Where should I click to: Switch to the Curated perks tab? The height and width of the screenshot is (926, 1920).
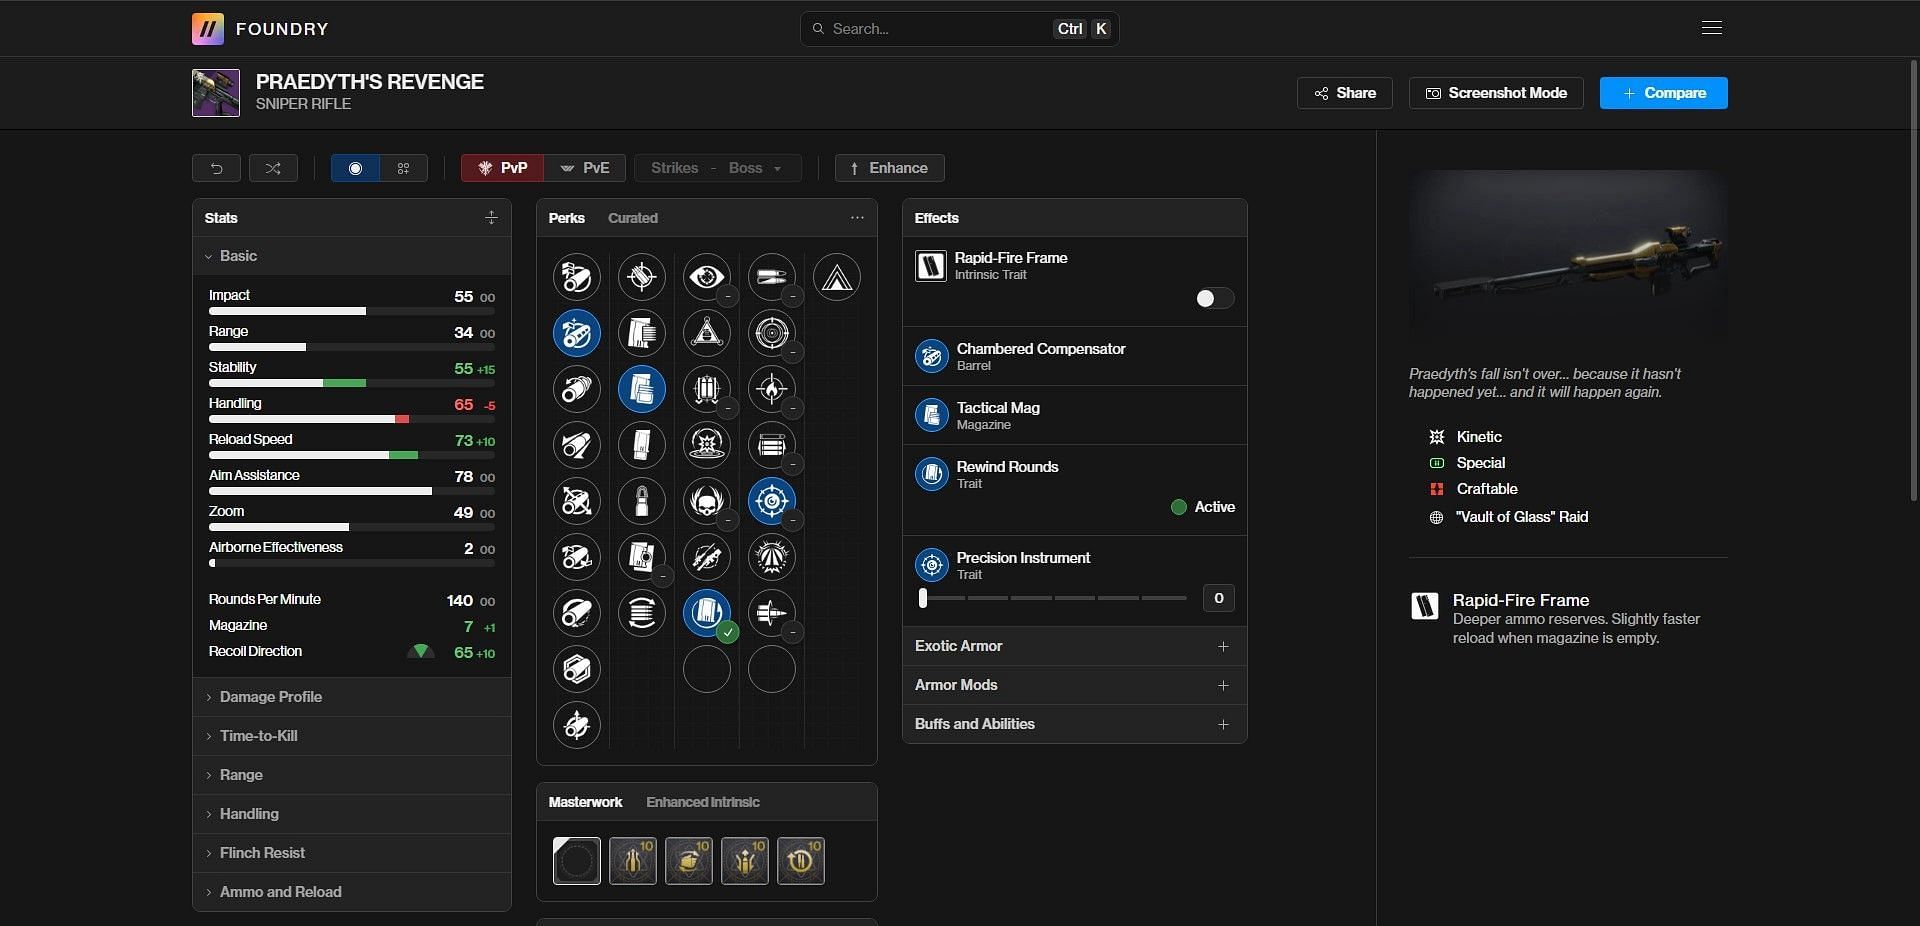click(633, 218)
